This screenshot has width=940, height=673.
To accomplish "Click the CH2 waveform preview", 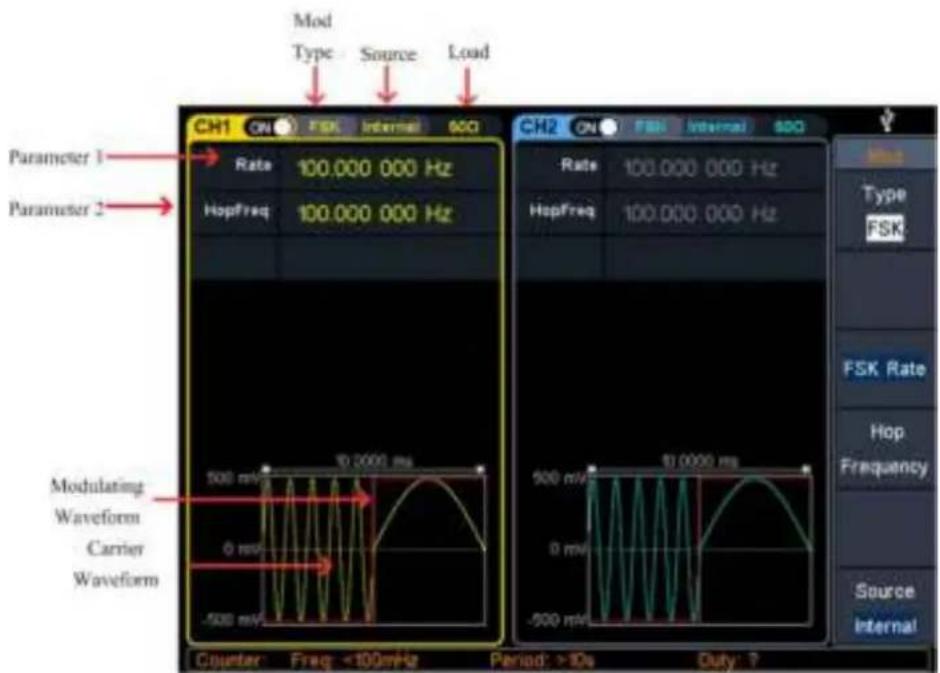I will pos(700,550).
